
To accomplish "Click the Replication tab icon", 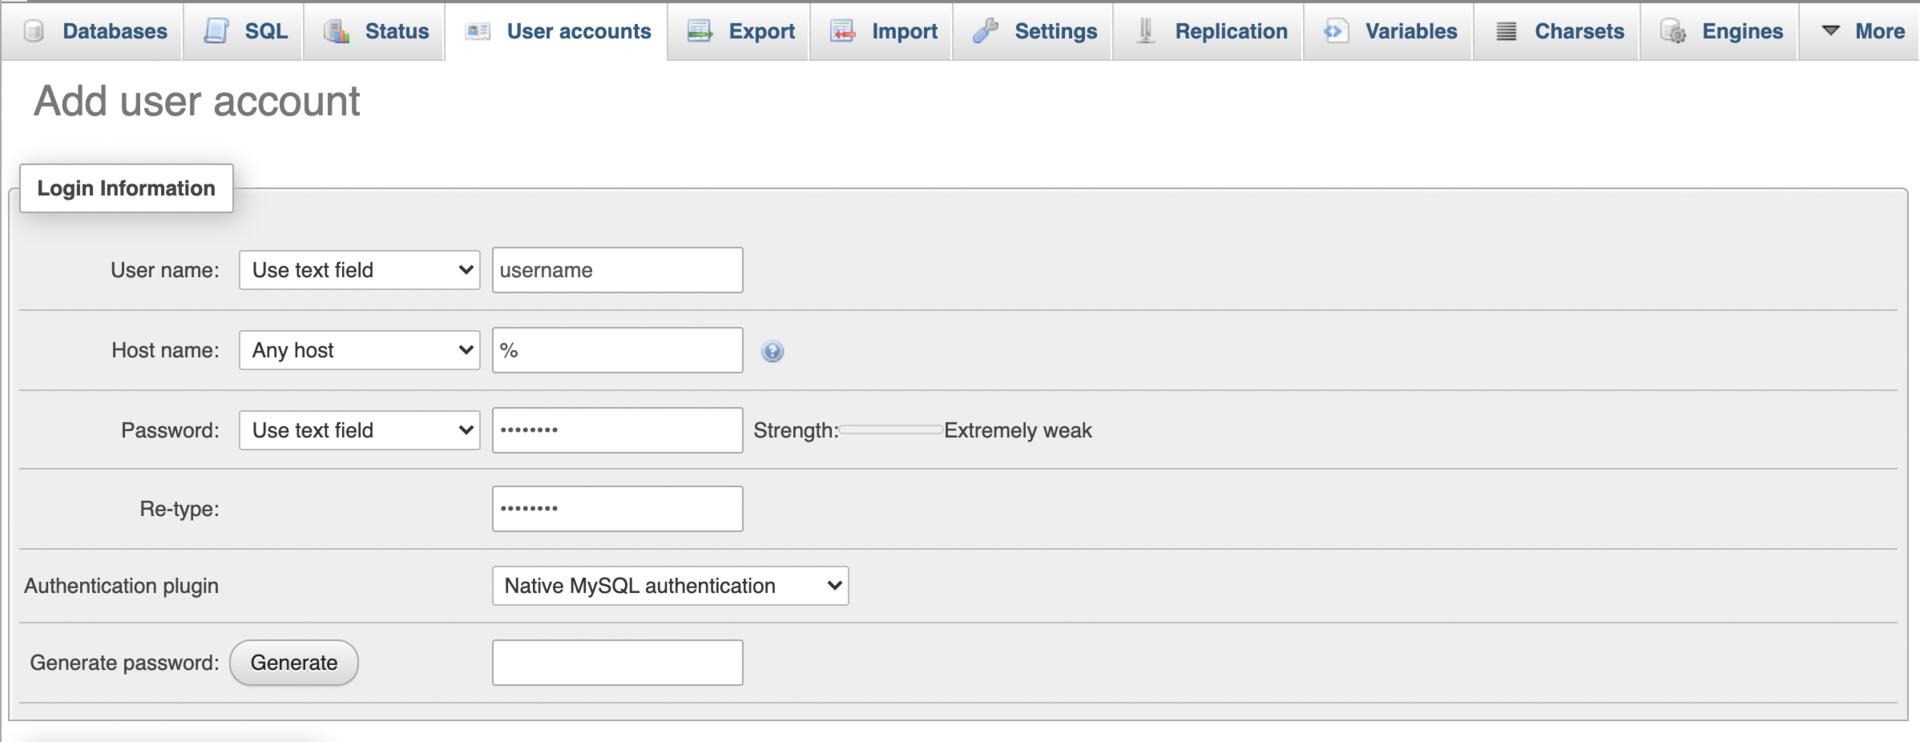I will [1146, 31].
